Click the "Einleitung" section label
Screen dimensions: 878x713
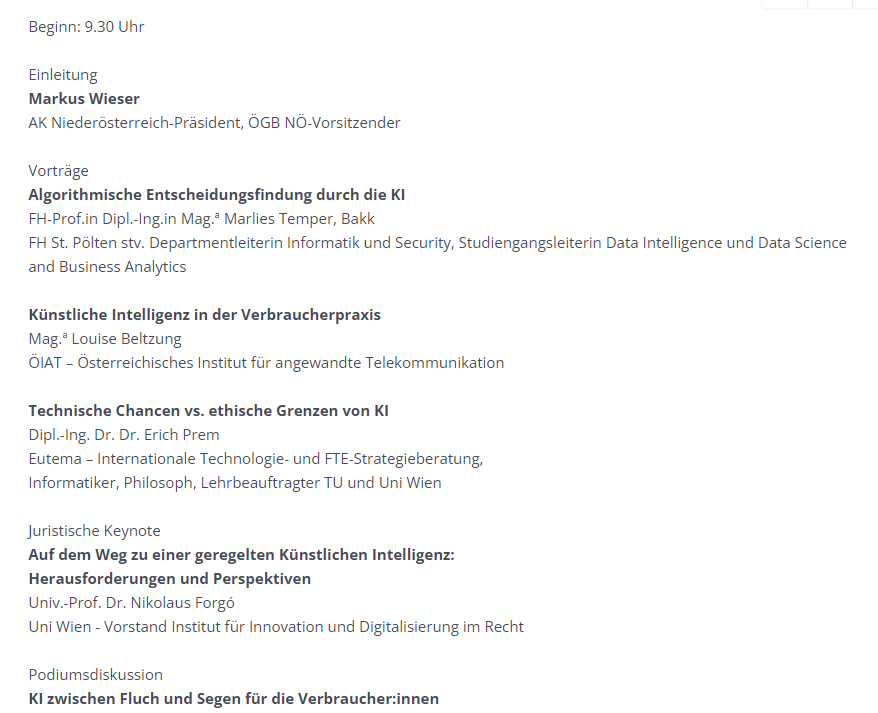pos(63,75)
